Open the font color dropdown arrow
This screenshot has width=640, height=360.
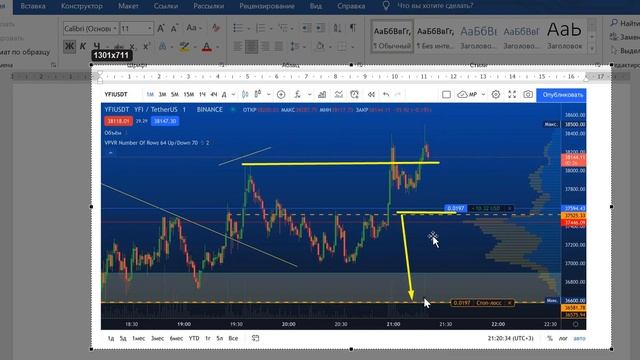218,47
